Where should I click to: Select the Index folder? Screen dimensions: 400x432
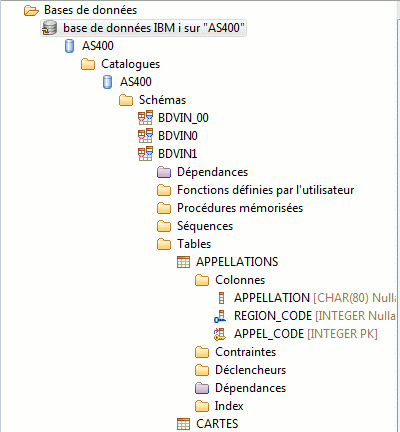229,406
